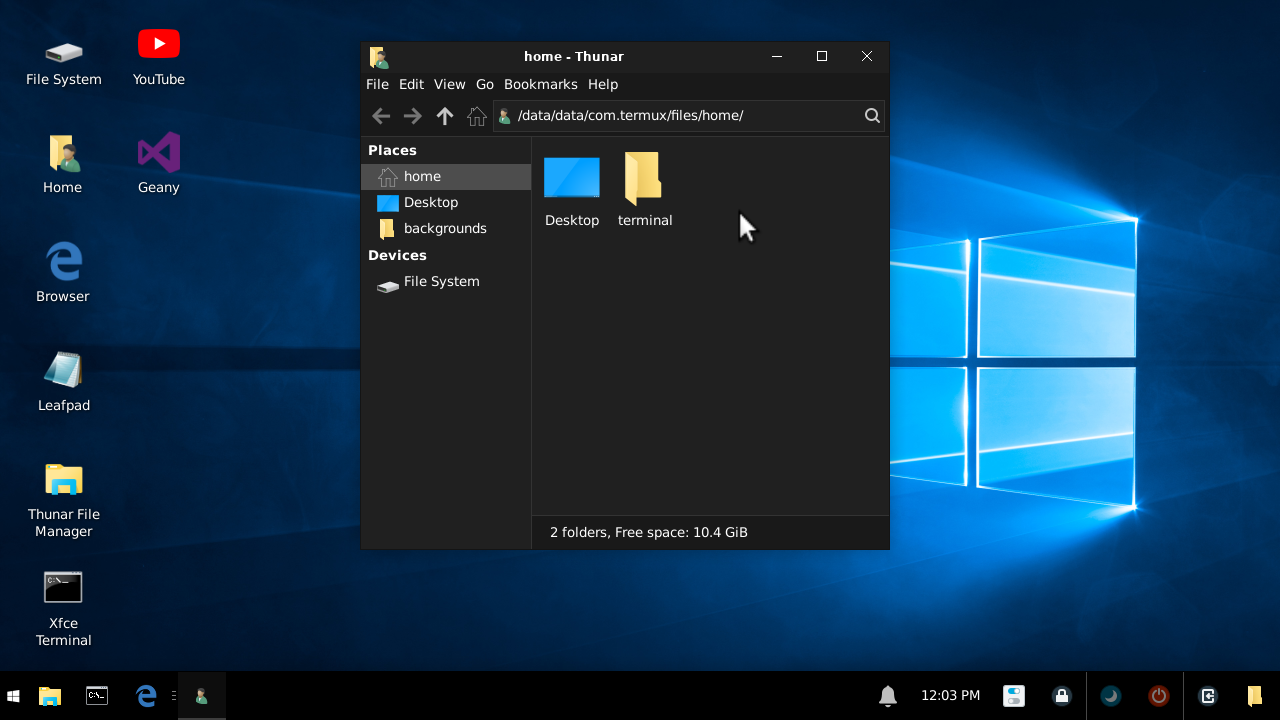
Task: Open the Go menu in Thunar
Action: click(x=485, y=84)
